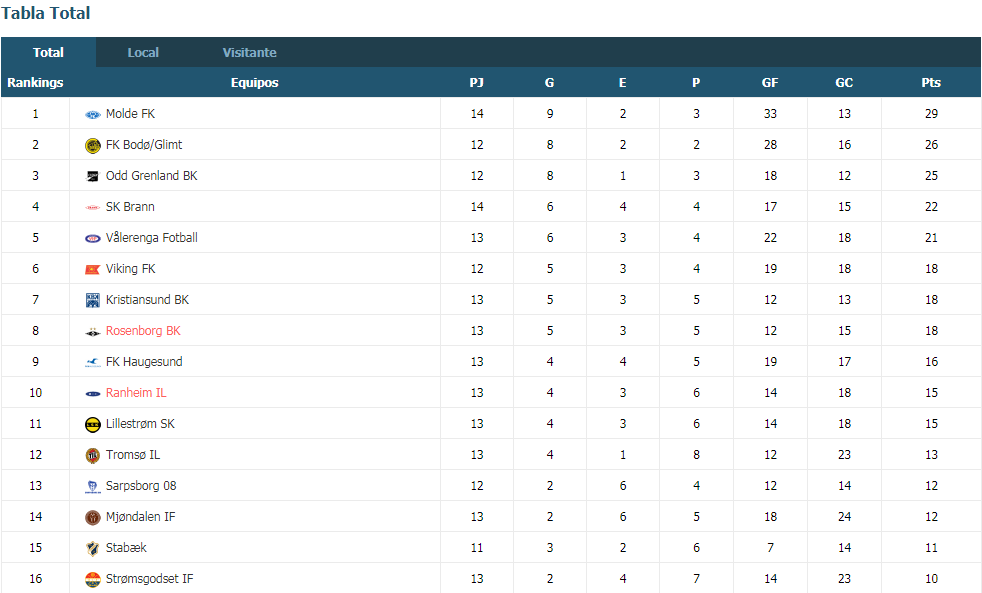Screen dimensions: 982x593
Task: Click the Mjøndalen IF brown crest
Action: 93,518
